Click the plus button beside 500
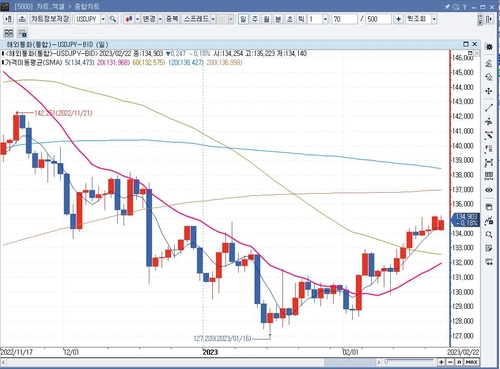The image size is (500, 369). (398, 19)
